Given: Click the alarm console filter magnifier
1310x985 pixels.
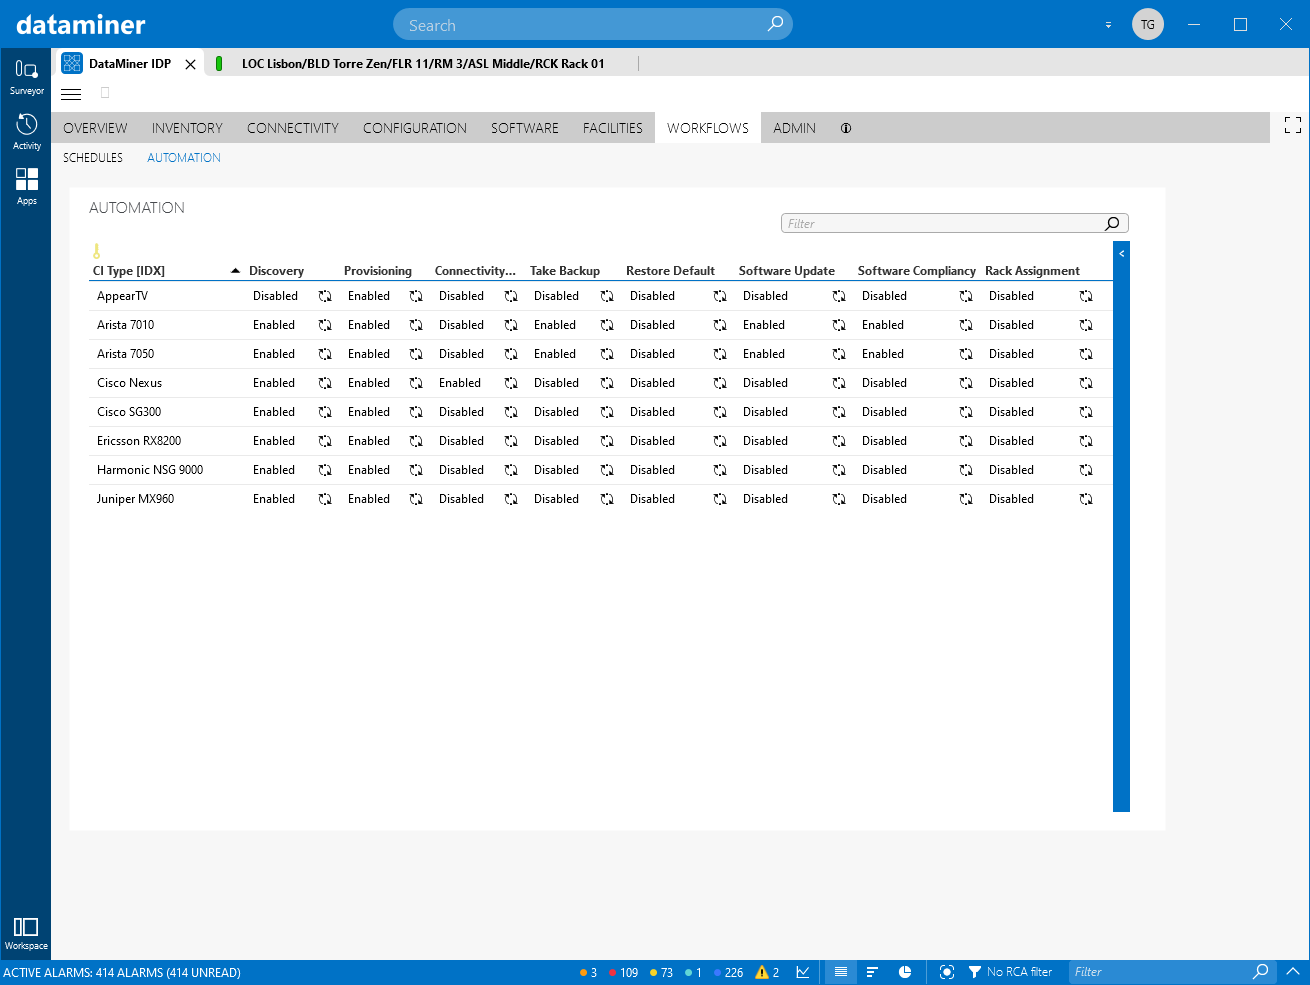Looking at the screenshot, I should (x=1261, y=971).
